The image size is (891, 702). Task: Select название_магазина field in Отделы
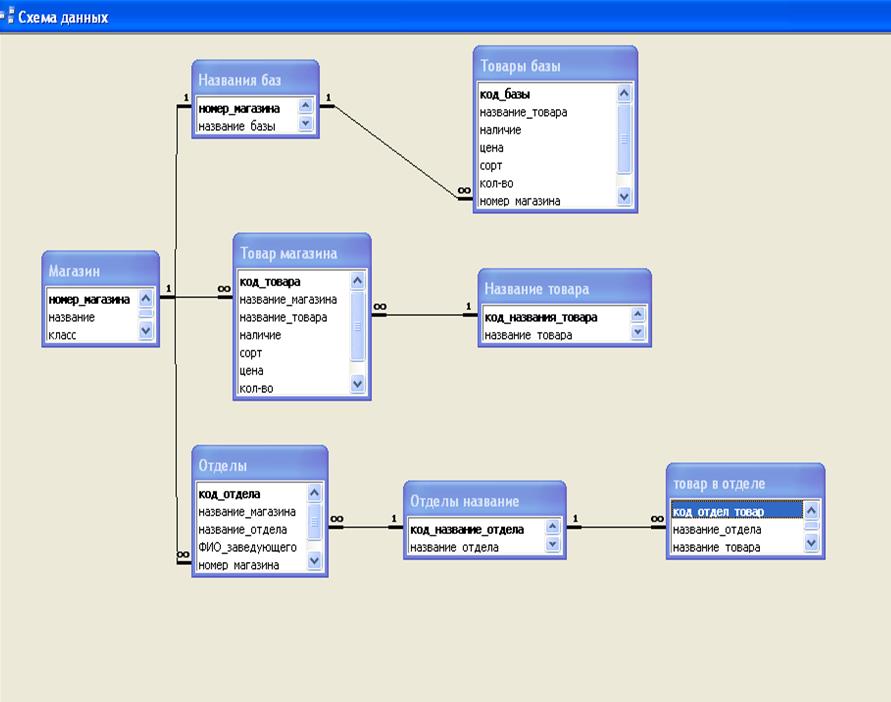pyautogui.click(x=252, y=512)
